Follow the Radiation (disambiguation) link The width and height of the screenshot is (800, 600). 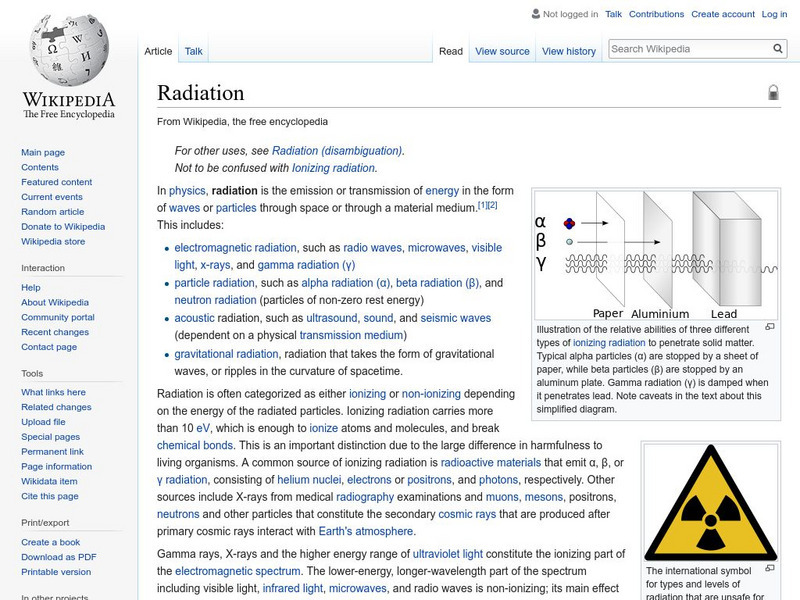(337, 151)
